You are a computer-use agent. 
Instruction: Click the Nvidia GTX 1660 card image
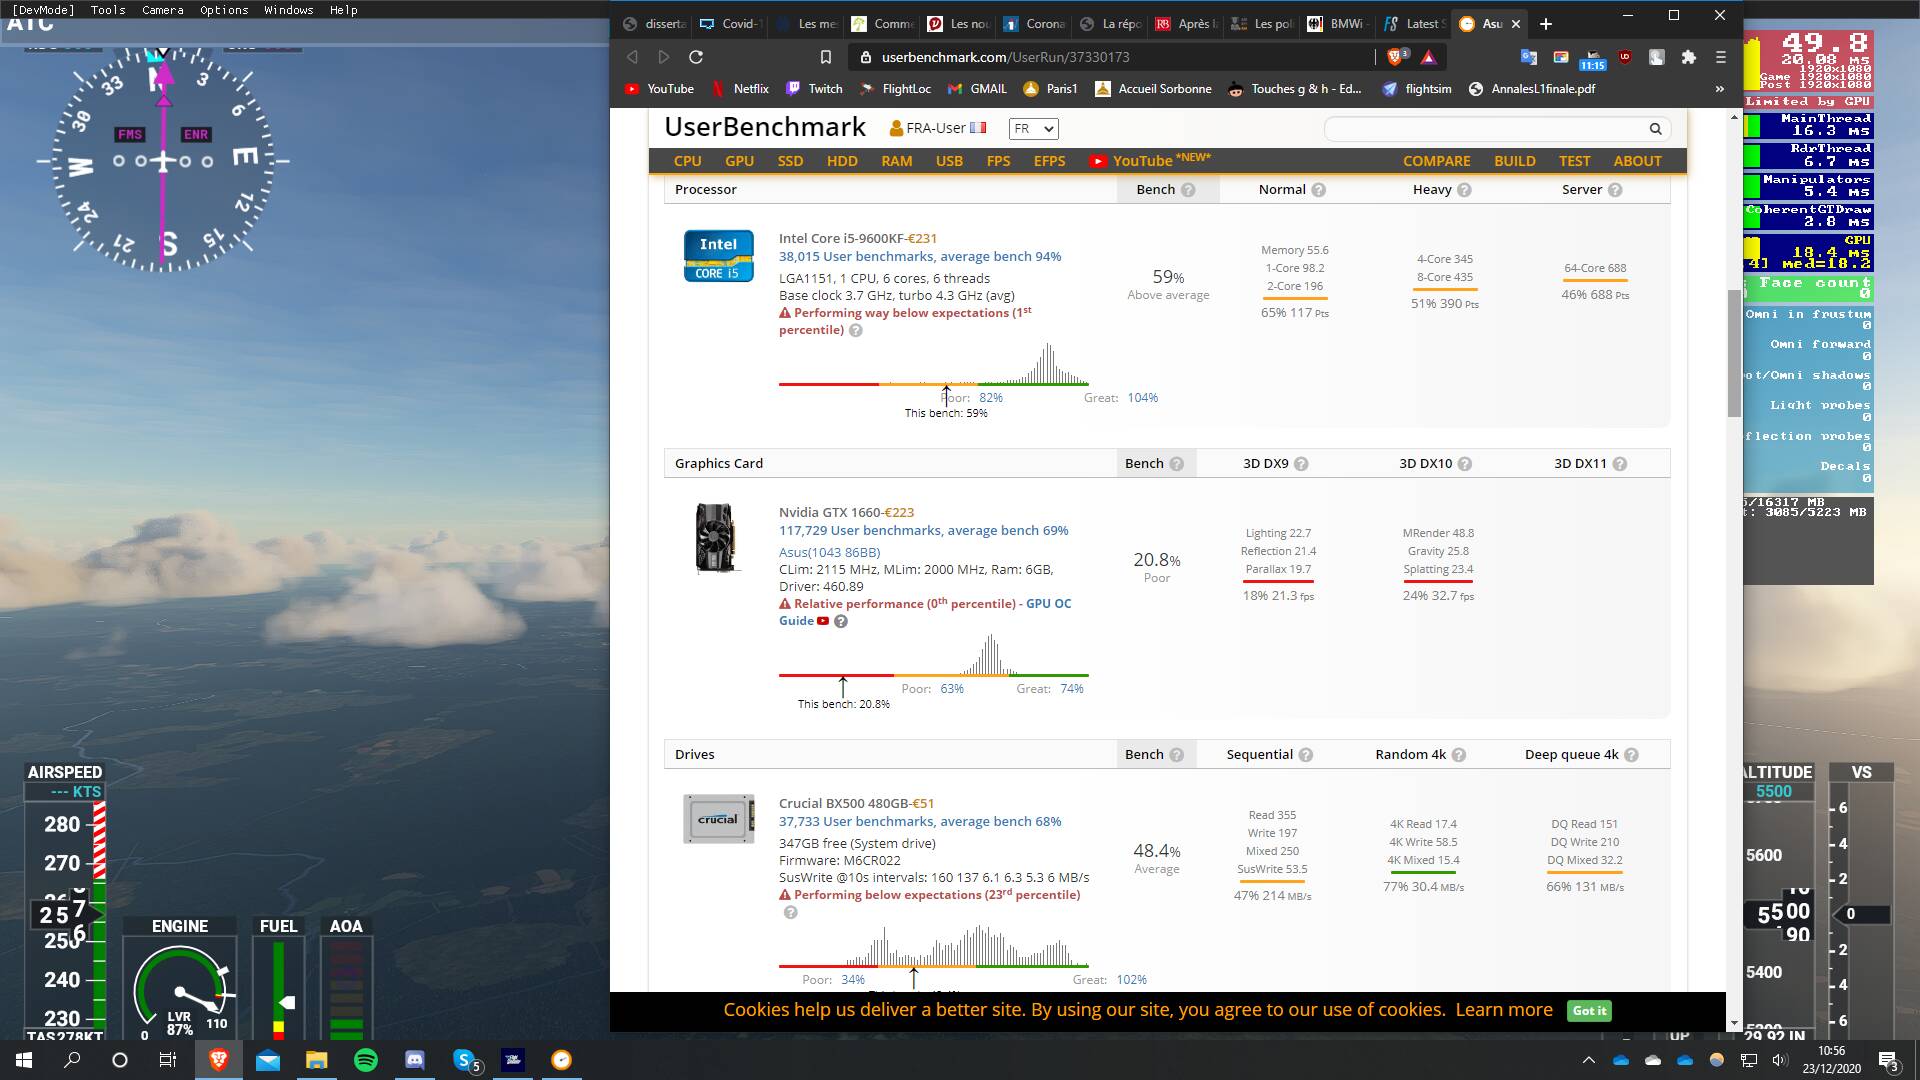(717, 538)
